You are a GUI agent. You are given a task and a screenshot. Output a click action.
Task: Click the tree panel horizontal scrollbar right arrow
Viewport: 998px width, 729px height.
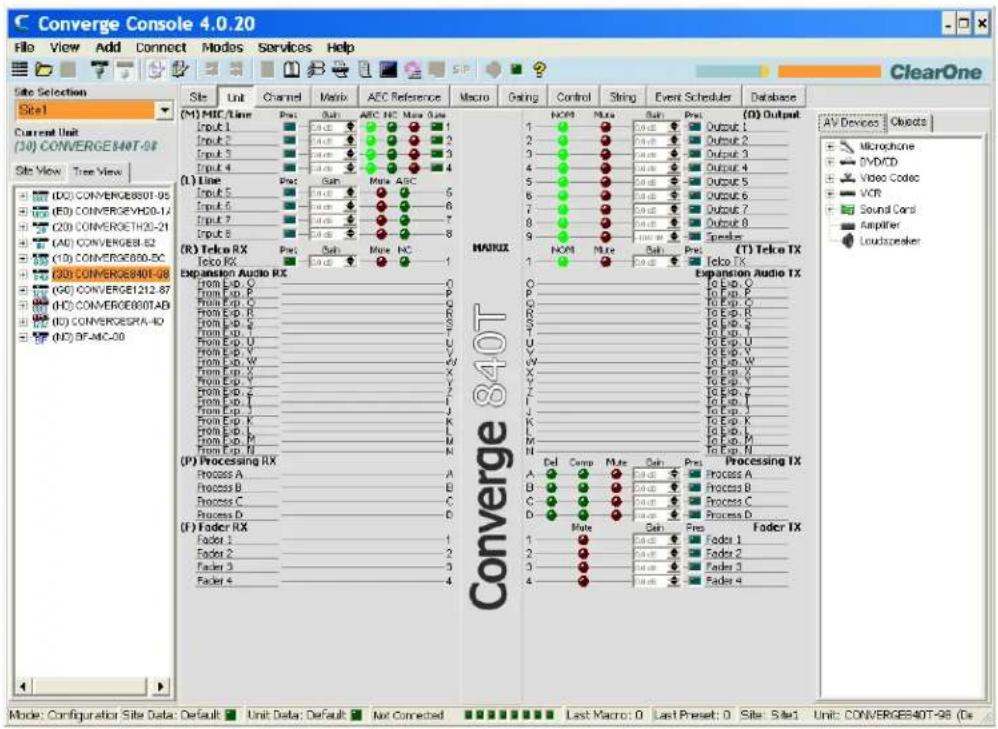(160, 686)
